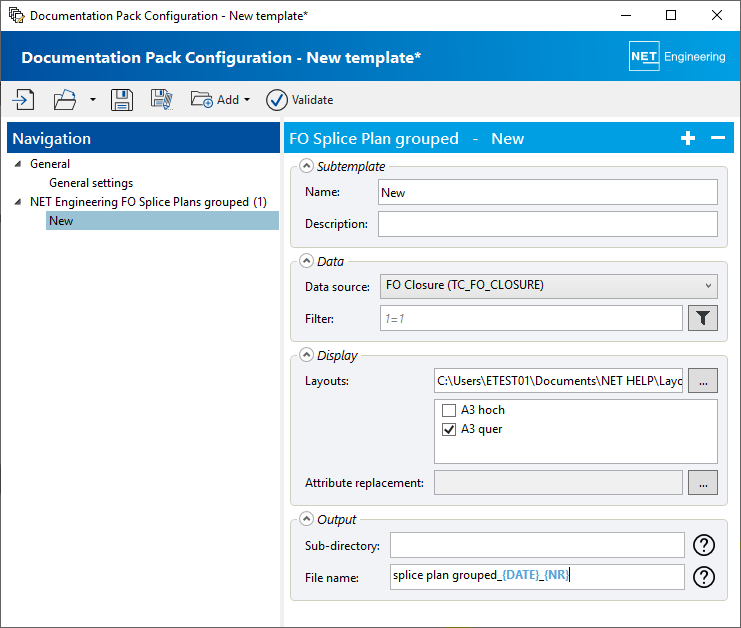Collapse the Display section
This screenshot has height=628, width=741.
pos(306,355)
